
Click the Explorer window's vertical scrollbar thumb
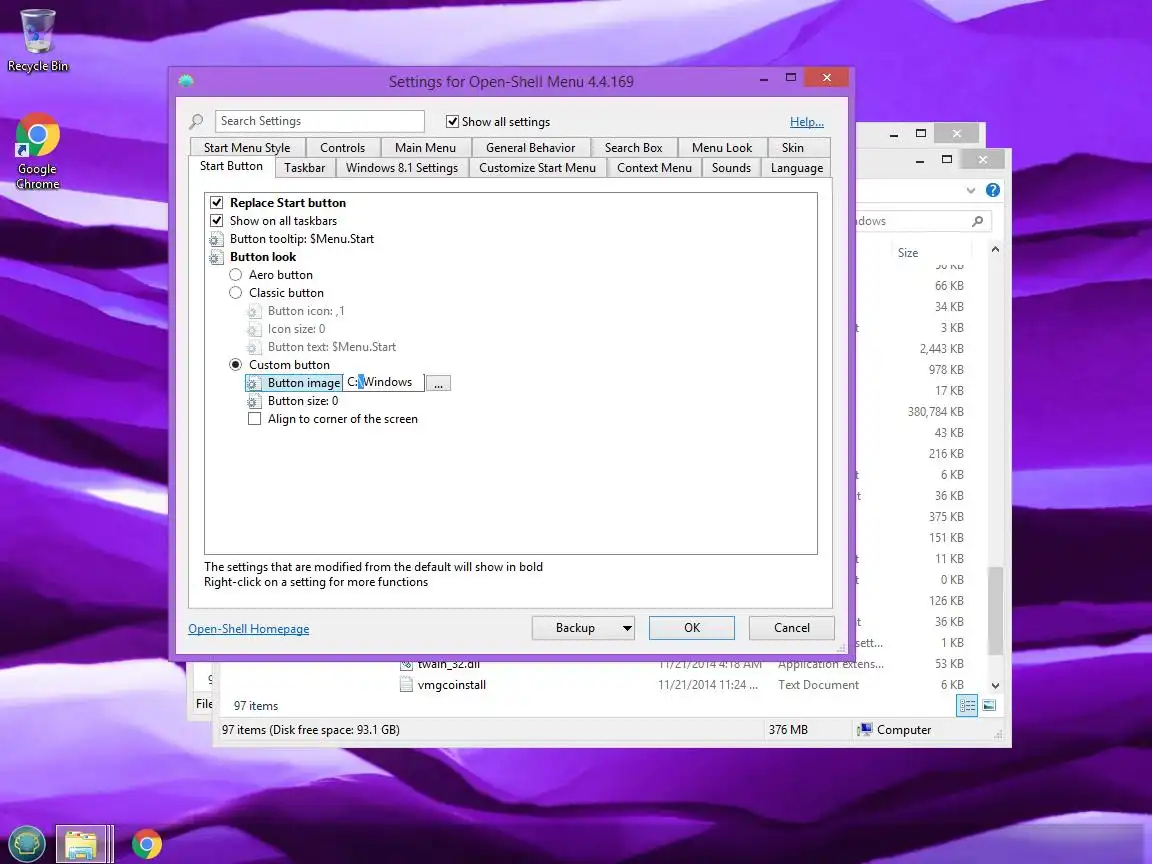(995, 610)
